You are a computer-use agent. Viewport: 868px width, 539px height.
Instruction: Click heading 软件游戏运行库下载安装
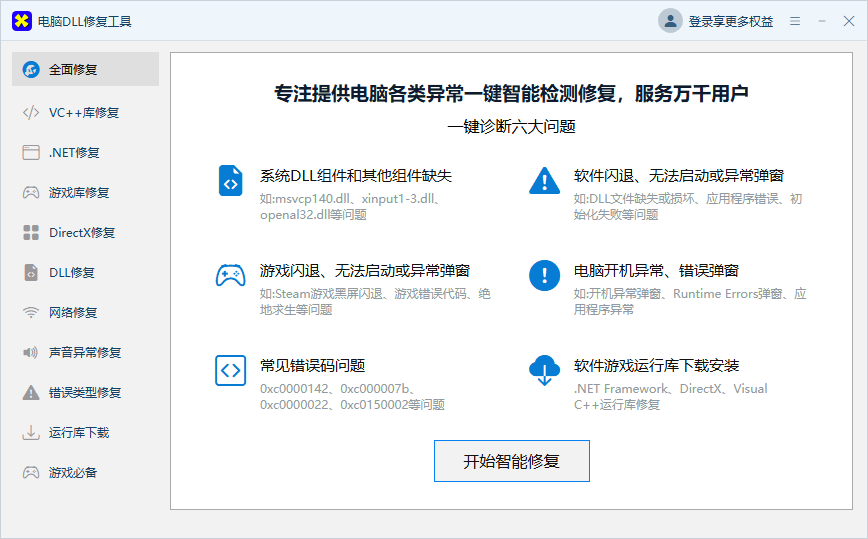(x=656, y=365)
